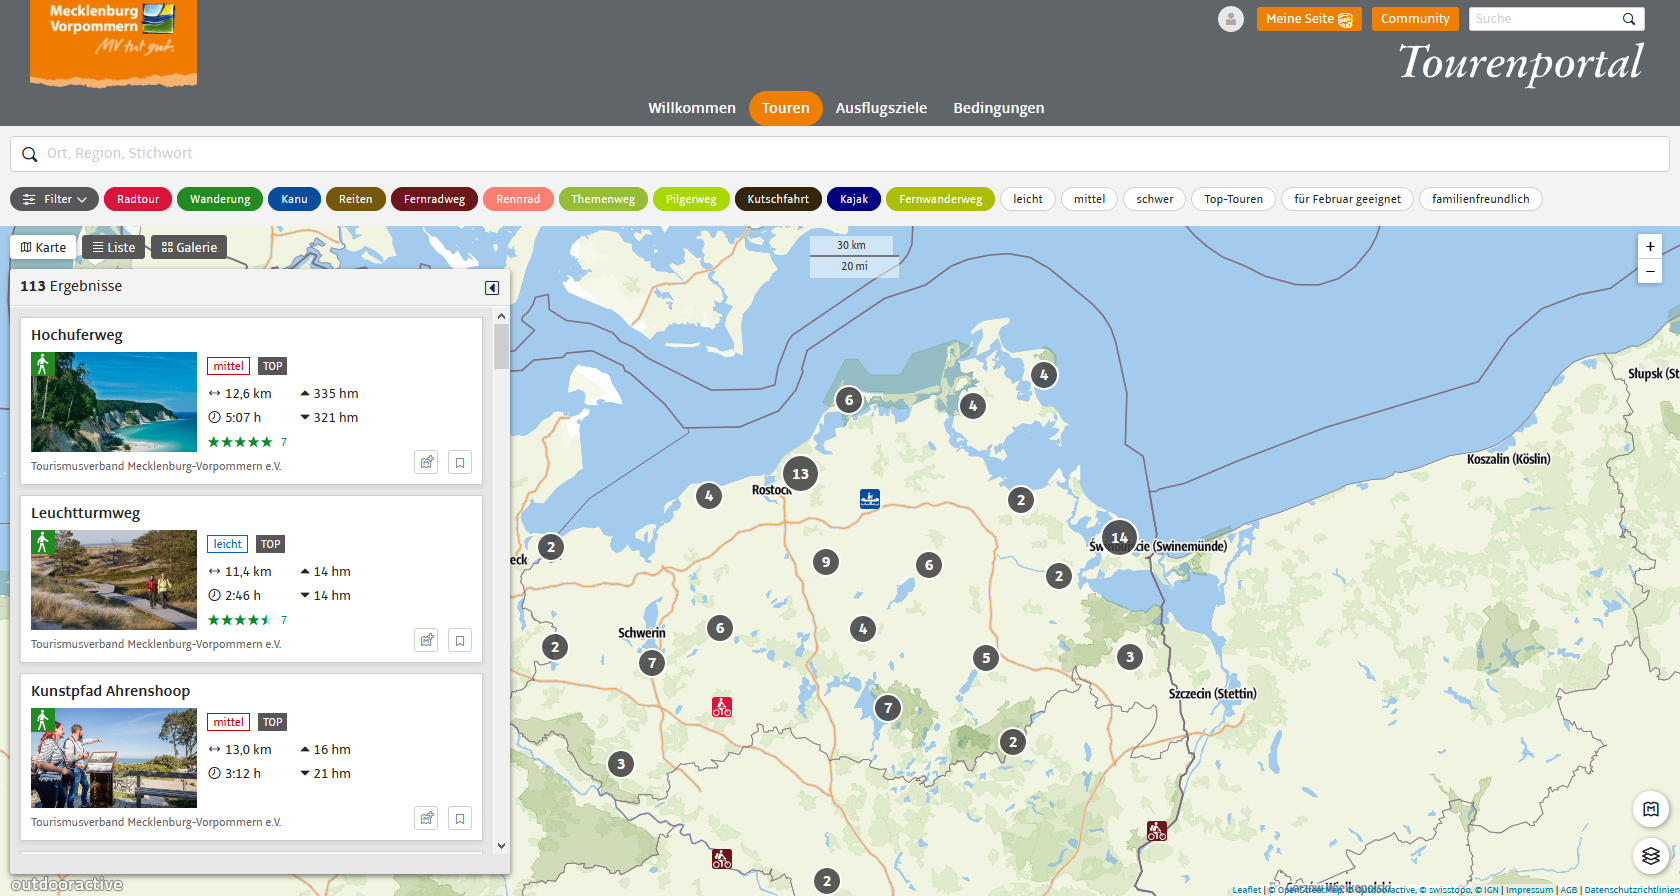Enable the Top-Touren filter
Image resolution: width=1680 pixels, height=896 pixels.
tap(1233, 199)
